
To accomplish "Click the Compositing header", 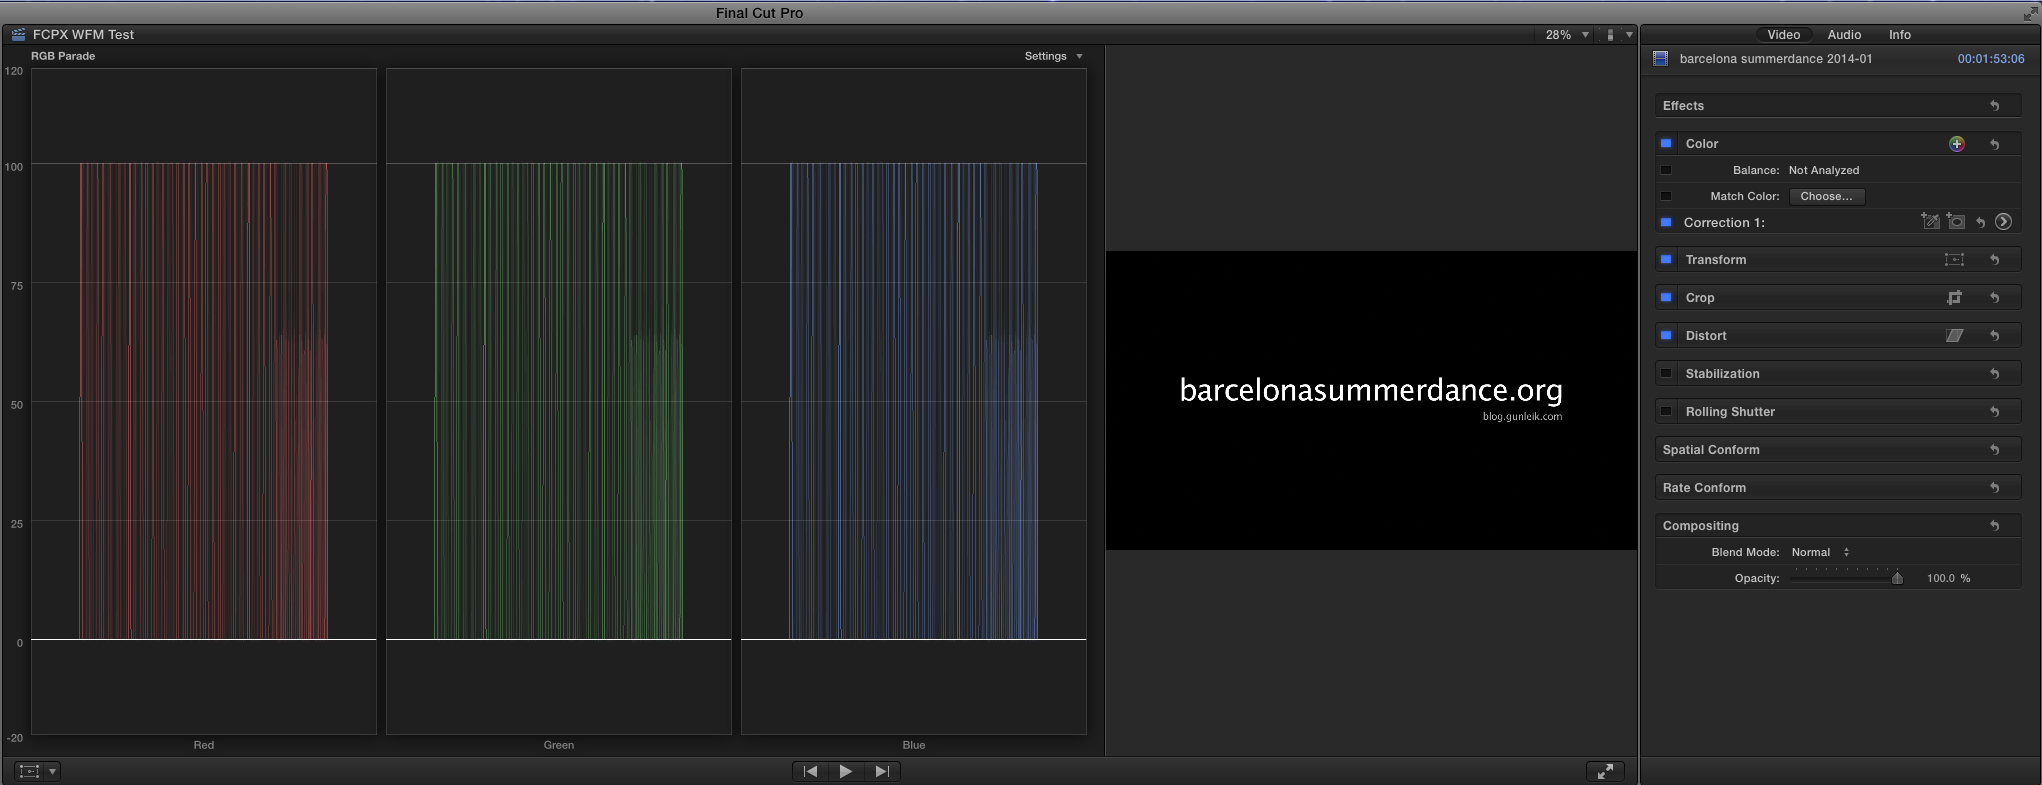I will coord(1700,526).
